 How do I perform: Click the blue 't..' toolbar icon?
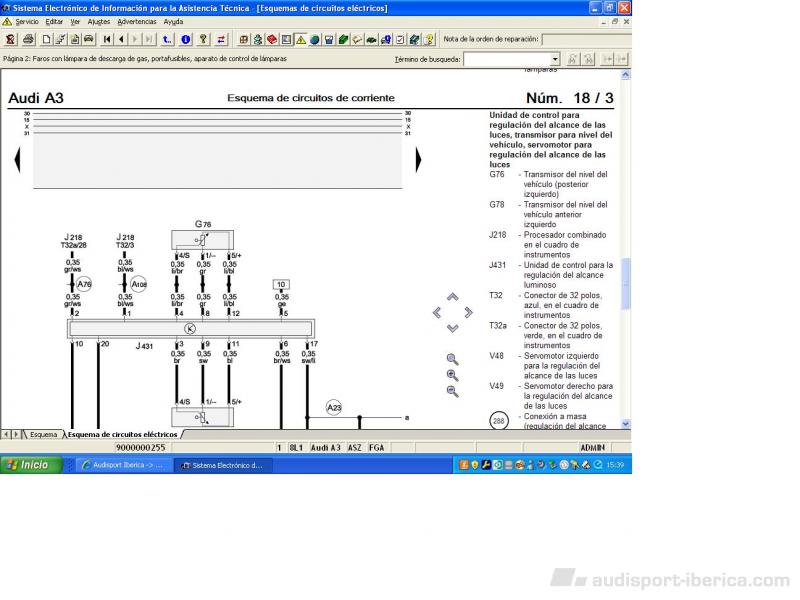click(167, 39)
